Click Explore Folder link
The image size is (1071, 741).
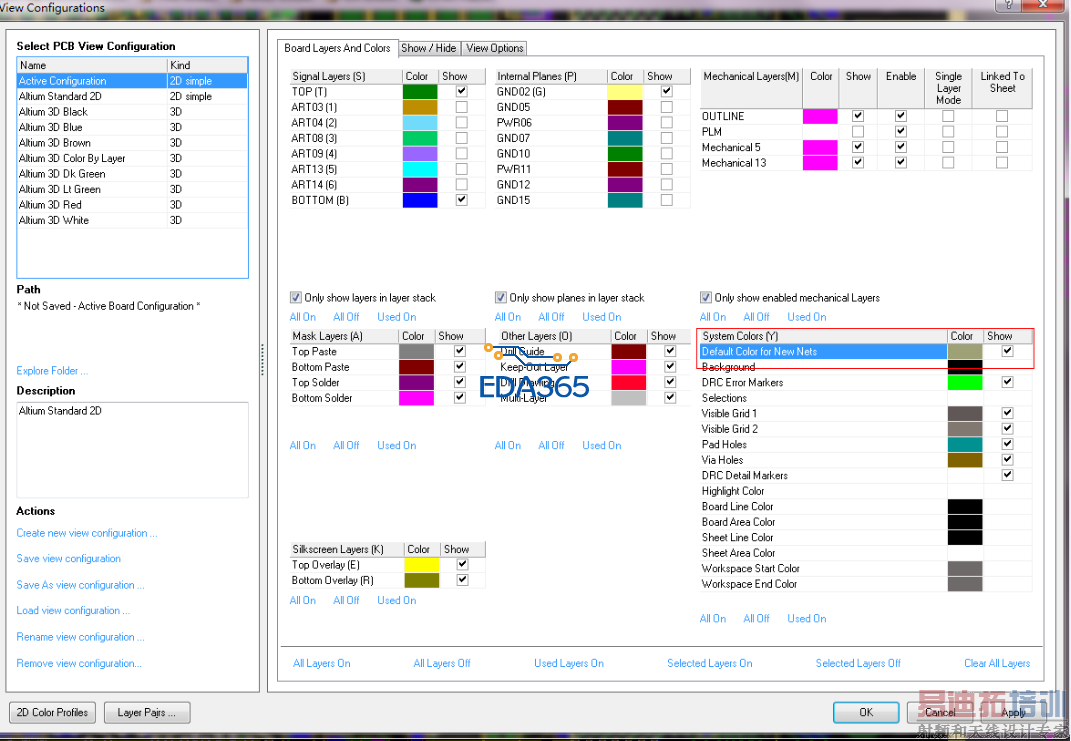(52, 371)
